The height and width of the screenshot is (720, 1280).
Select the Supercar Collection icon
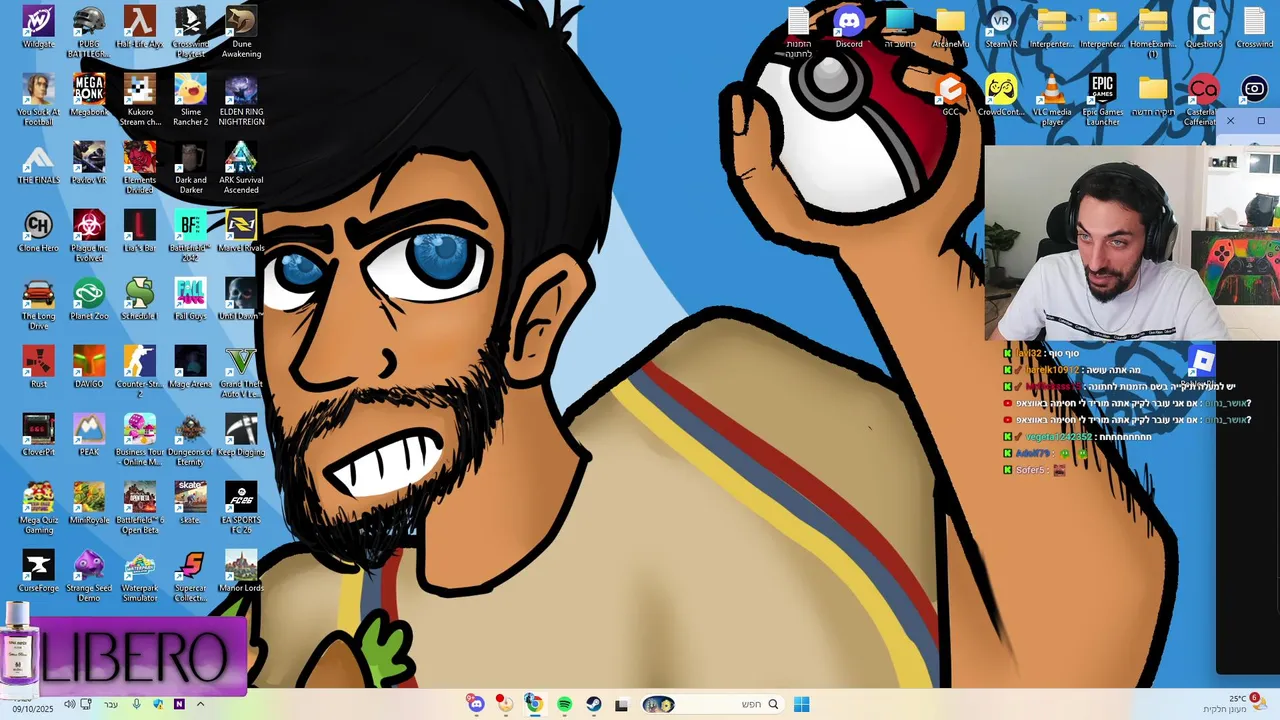pos(190,575)
